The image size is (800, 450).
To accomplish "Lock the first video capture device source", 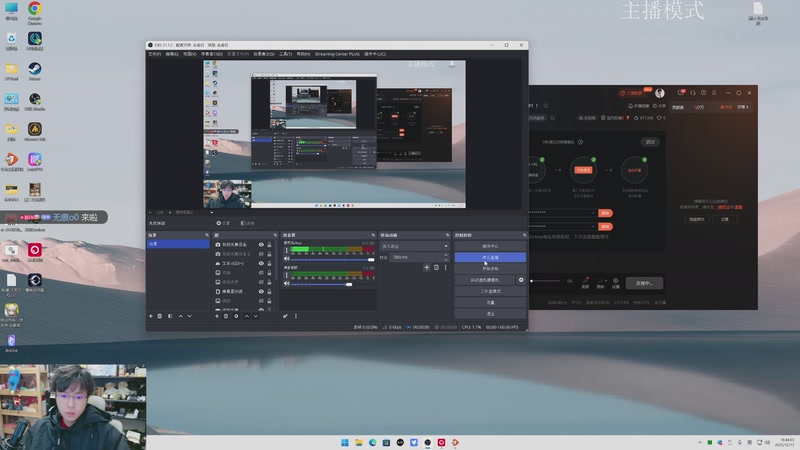I will pos(270,244).
